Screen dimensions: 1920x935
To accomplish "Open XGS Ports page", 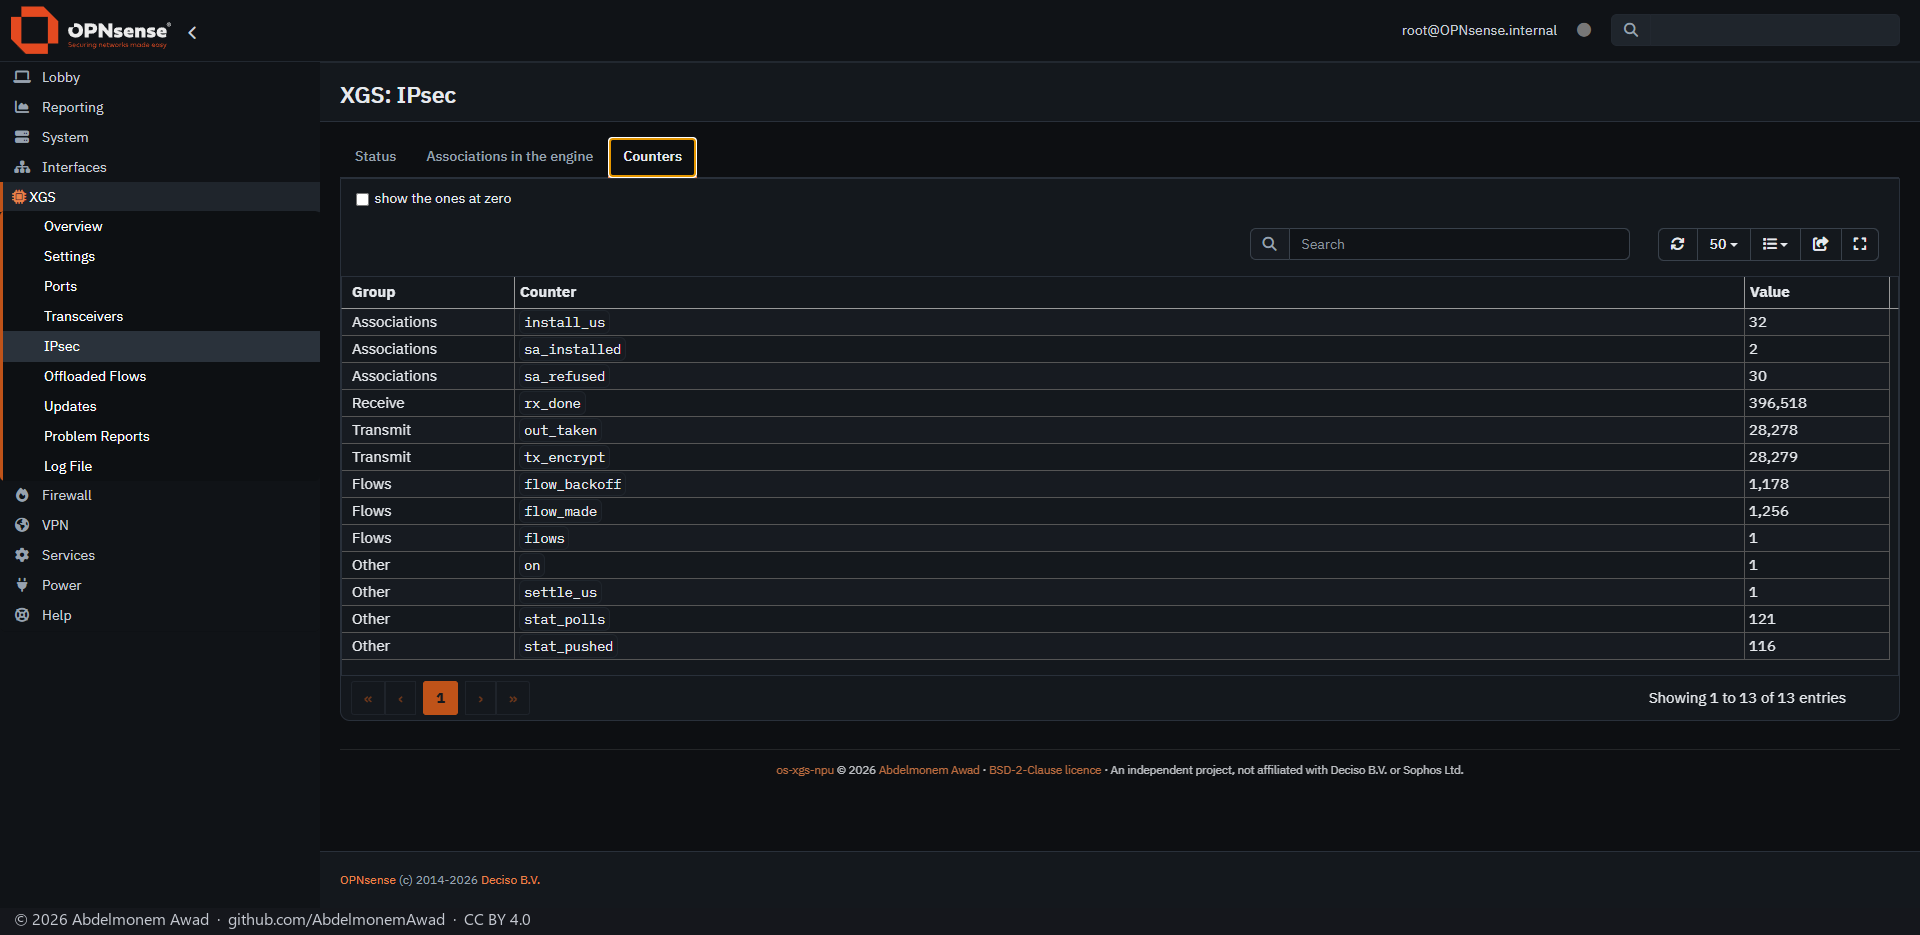I will (162, 286).
